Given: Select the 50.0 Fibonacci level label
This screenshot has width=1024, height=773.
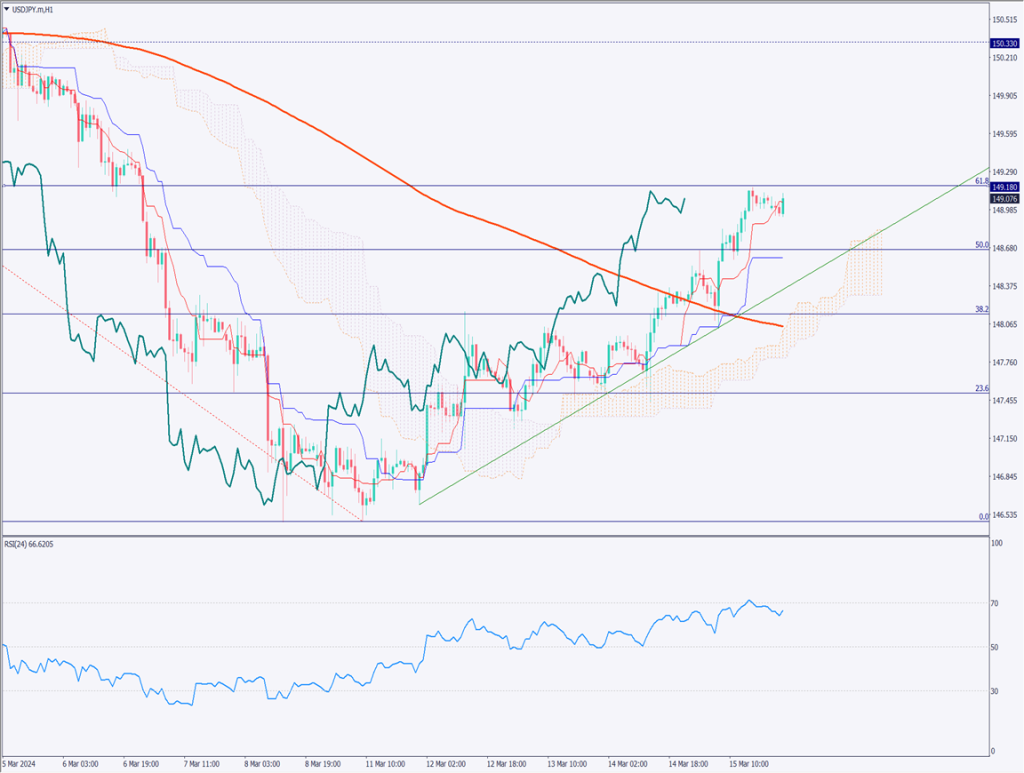Looking at the screenshot, I should 981,244.
